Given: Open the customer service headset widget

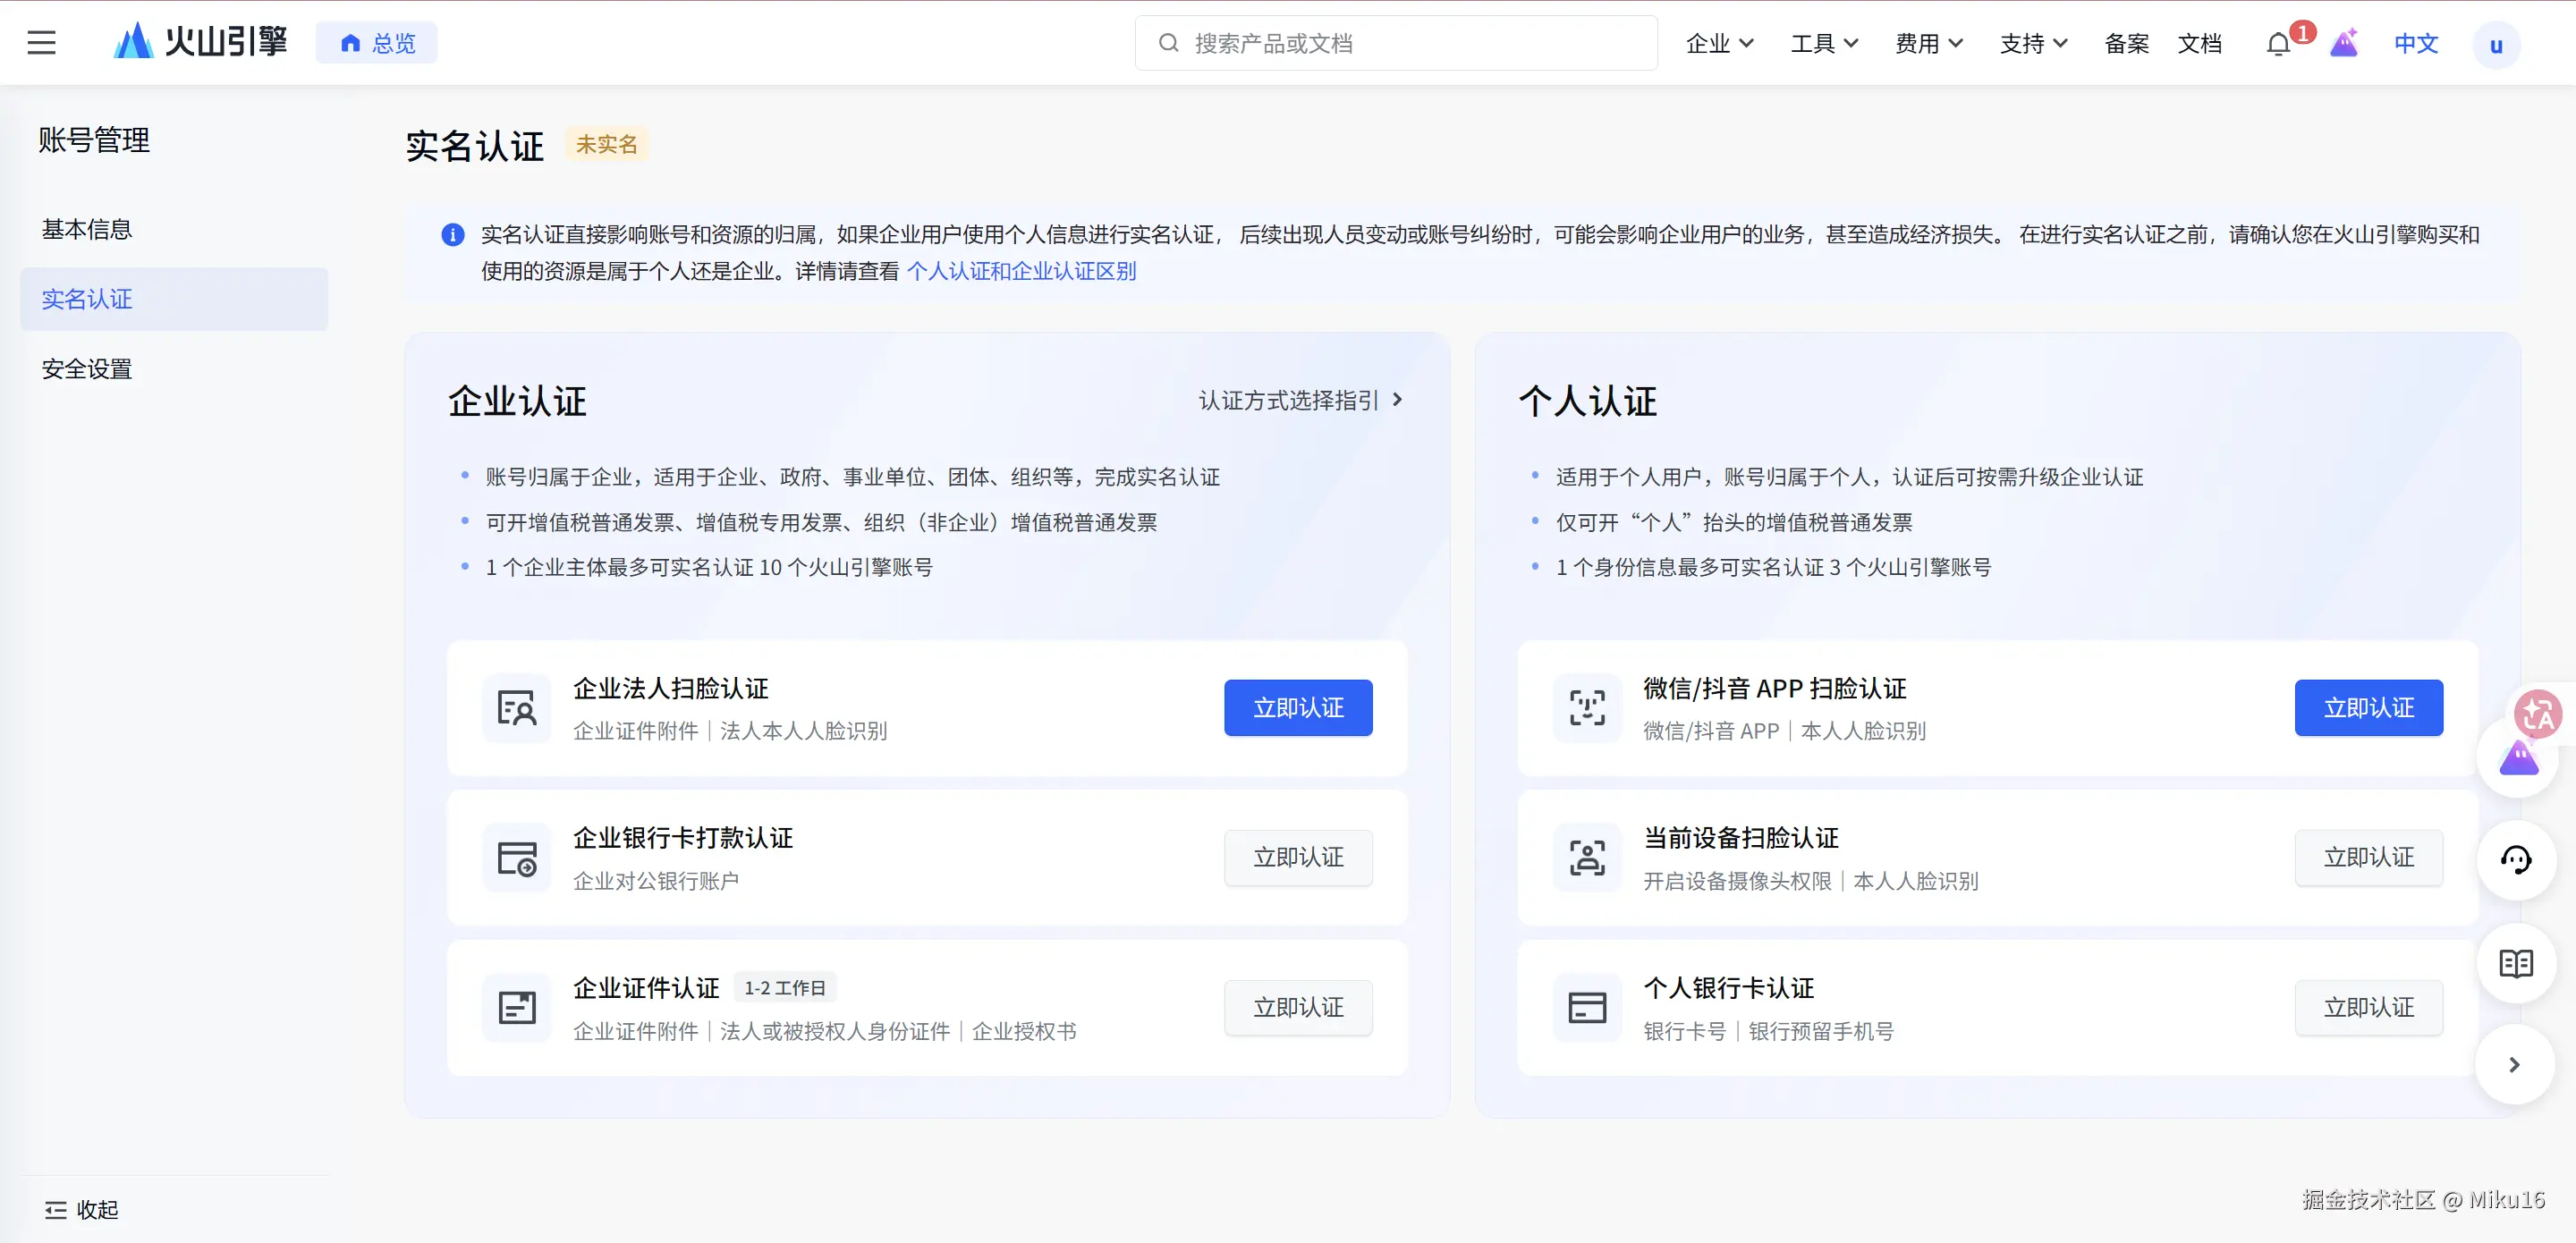Looking at the screenshot, I should point(2515,860).
